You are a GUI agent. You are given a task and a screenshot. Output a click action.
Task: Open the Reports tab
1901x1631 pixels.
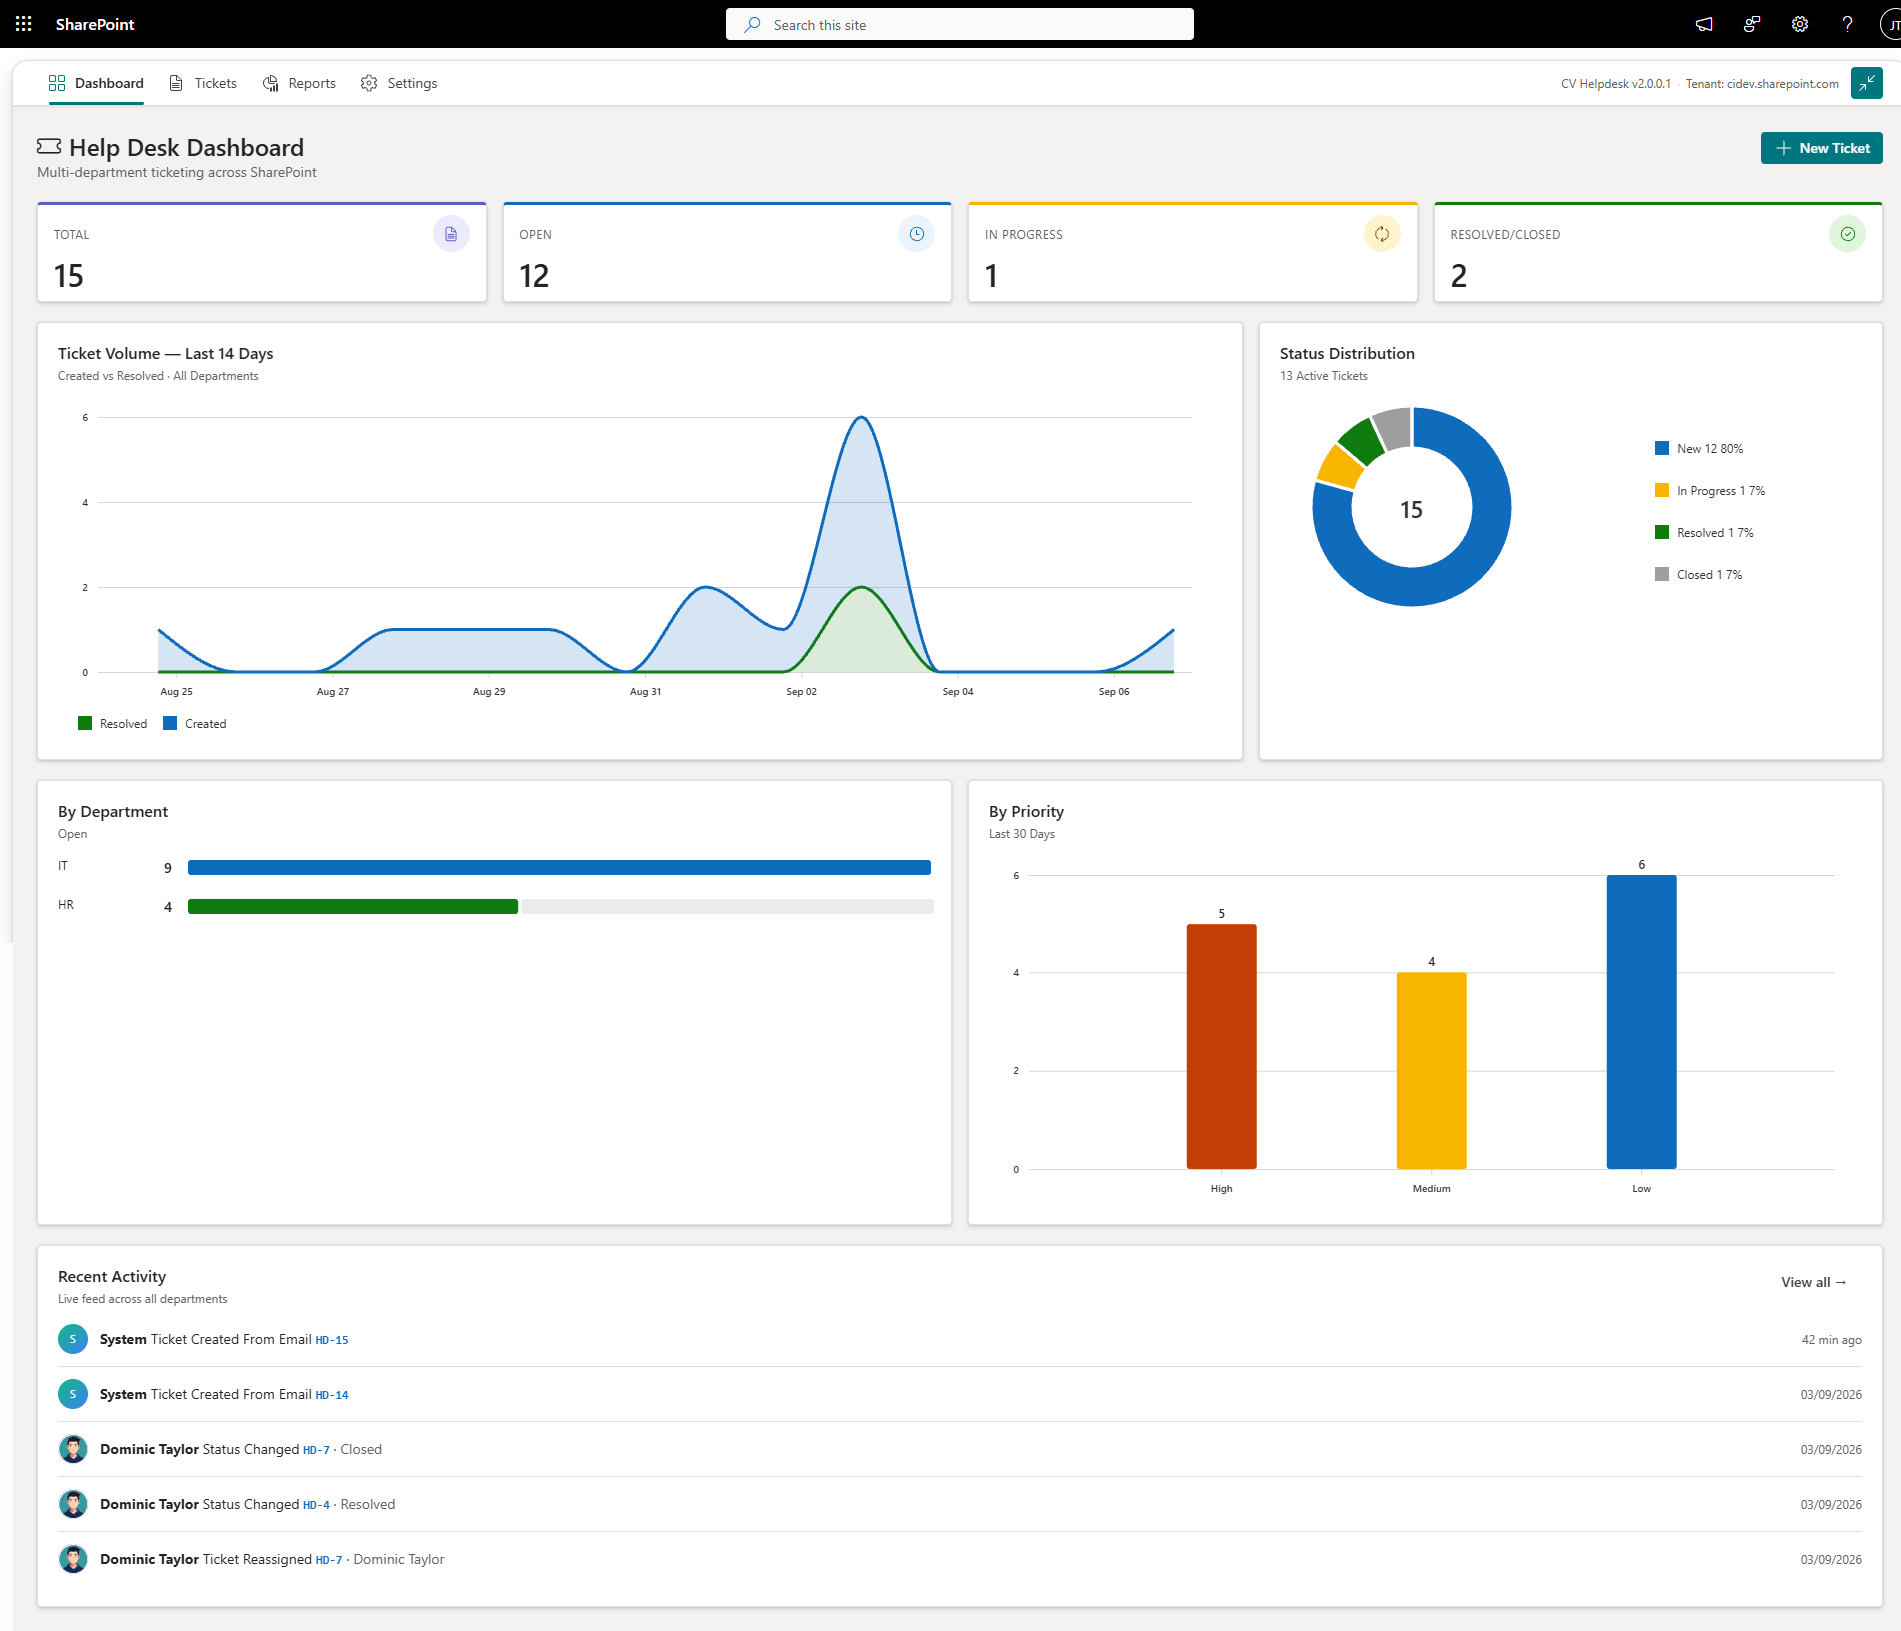pyautogui.click(x=299, y=83)
